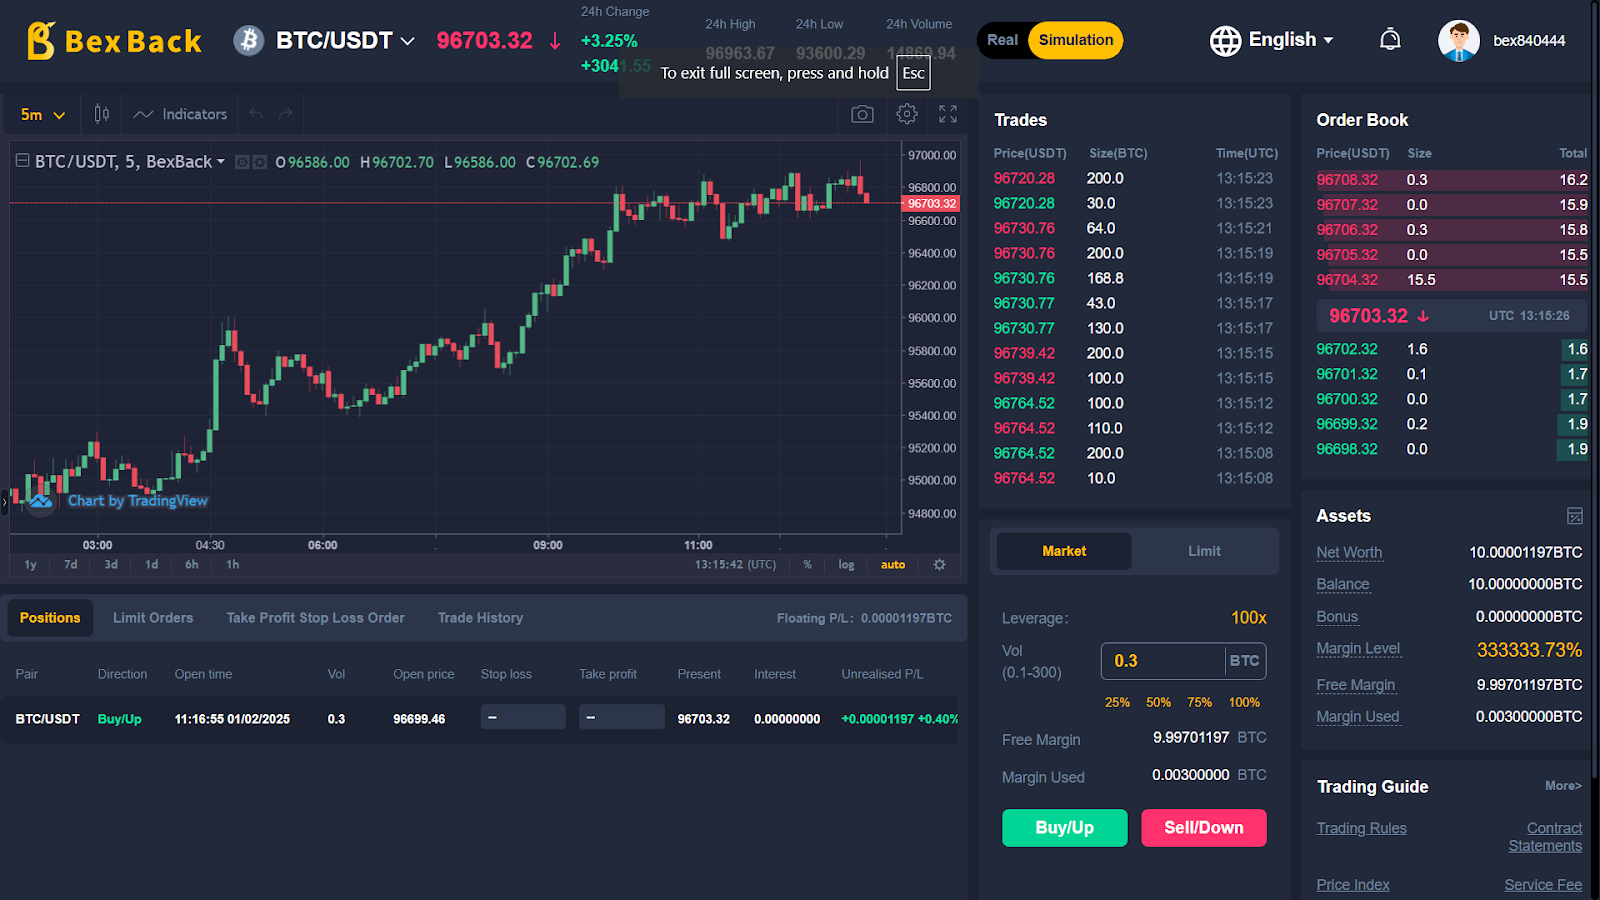
Task: Select the Market order tab
Action: click(x=1064, y=551)
